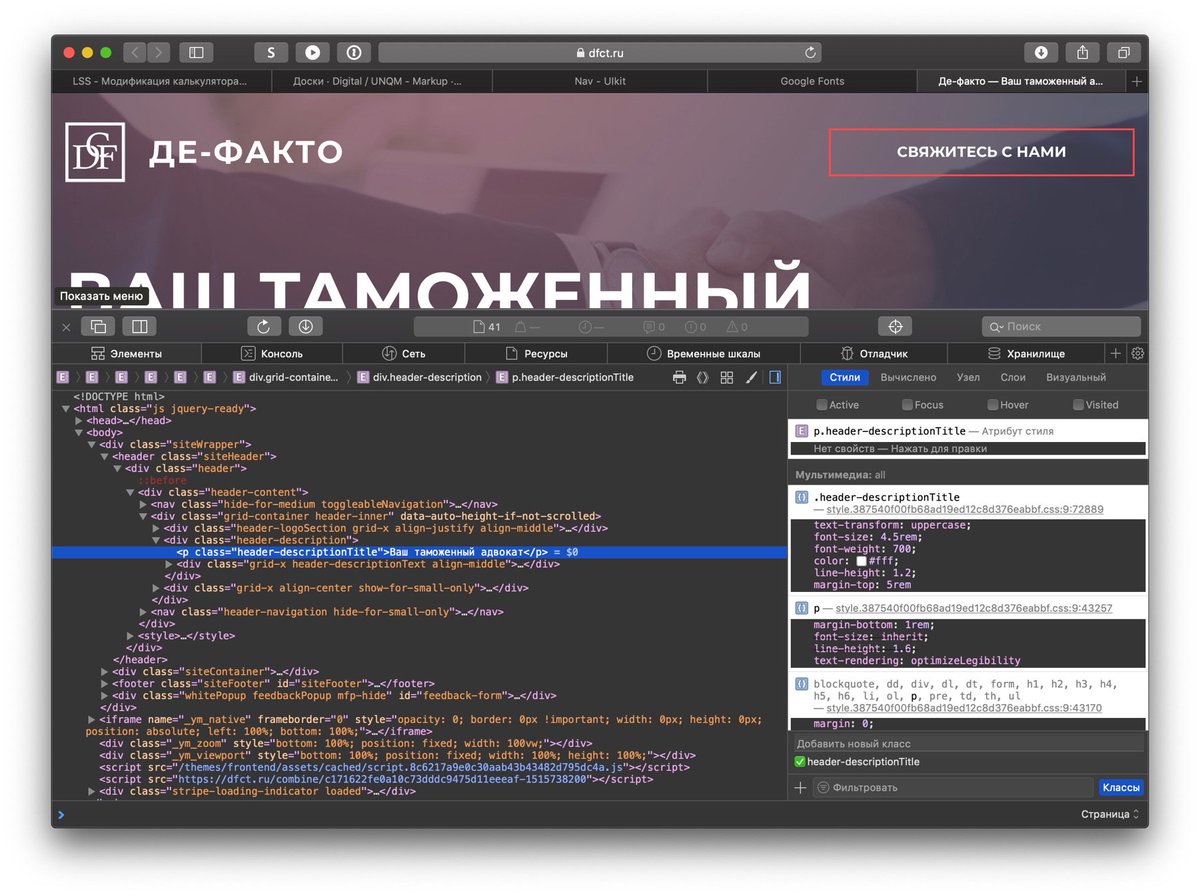Collapse the html element node
This screenshot has height=896, width=1200.
(66, 409)
